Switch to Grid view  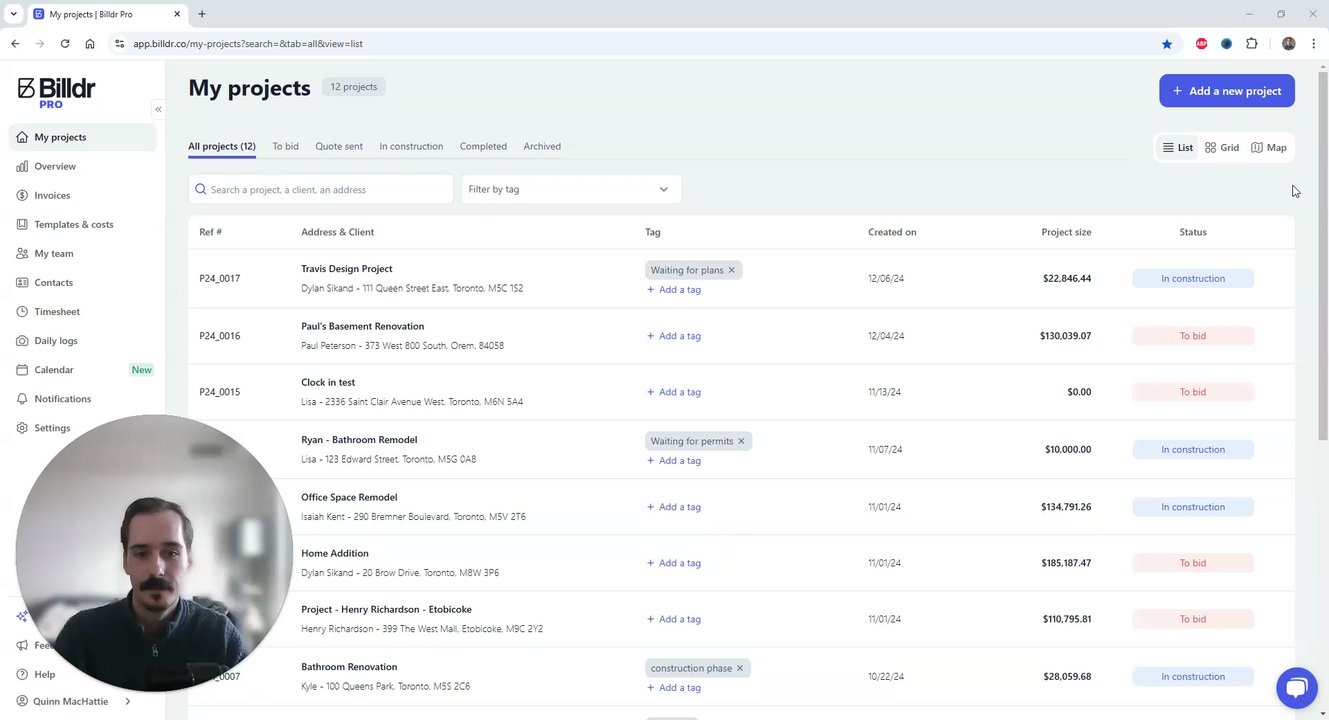(x=1222, y=148)
